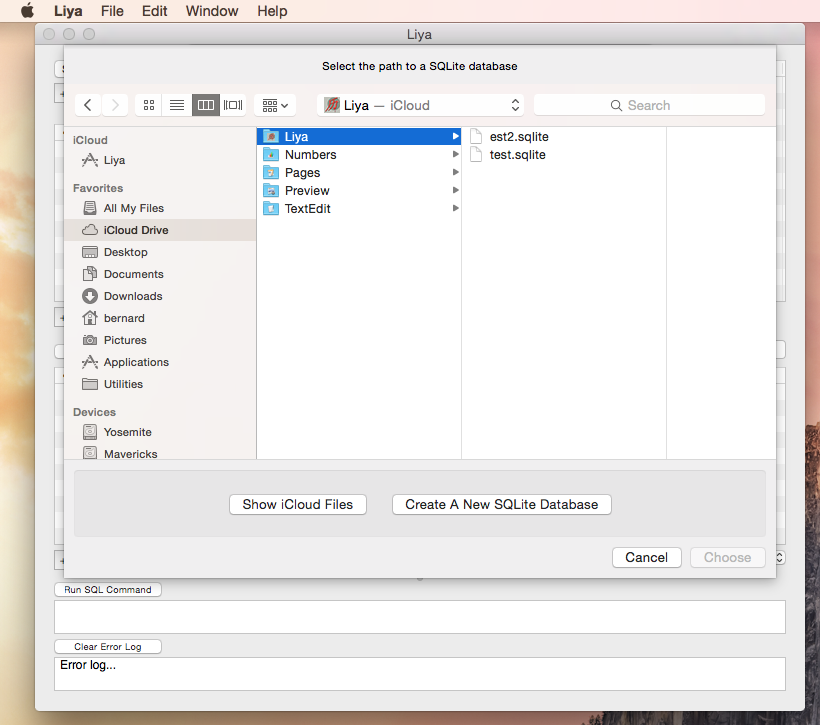Click the back navigation arrow
Viewport: 820px width, 725px height.
pos(87,104)
